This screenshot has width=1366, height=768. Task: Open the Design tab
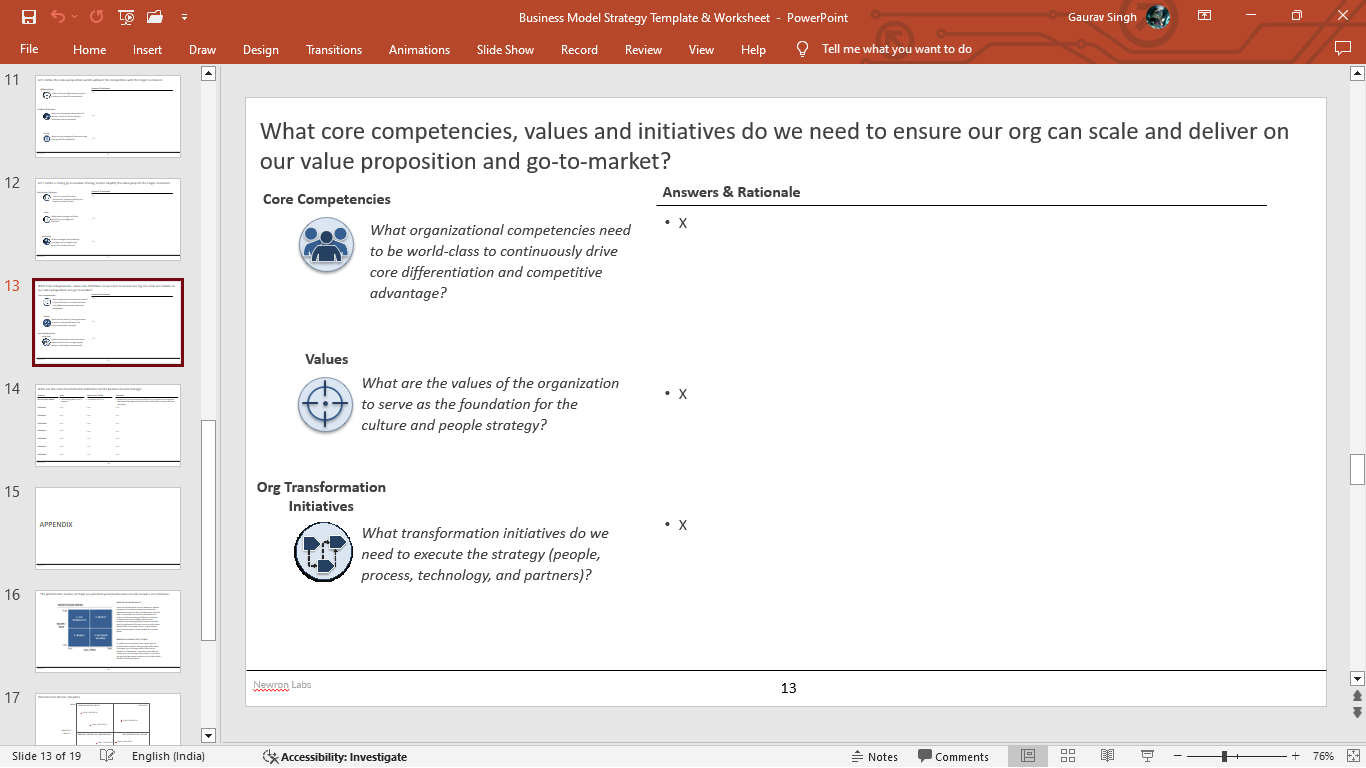pyautogui.click(x=261, y=50)
